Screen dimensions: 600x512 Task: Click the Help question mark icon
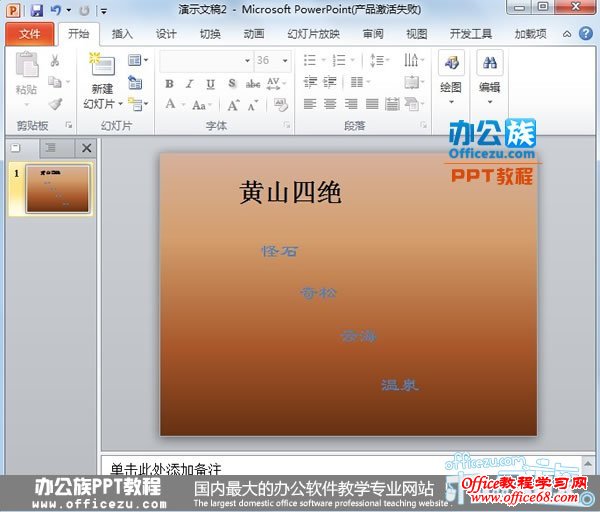tap(587, 33)
